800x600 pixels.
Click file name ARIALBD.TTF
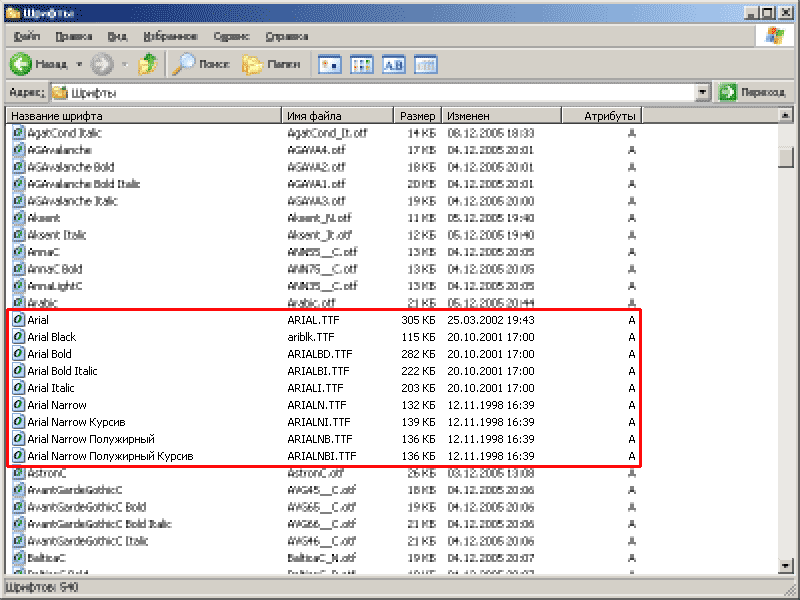320,354
